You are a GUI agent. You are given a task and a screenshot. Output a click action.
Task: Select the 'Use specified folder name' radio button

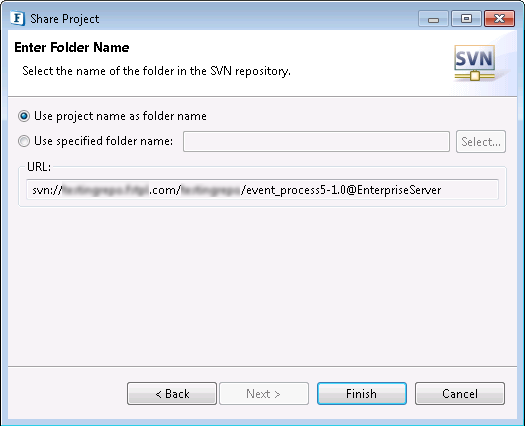[x=24, y=141]
